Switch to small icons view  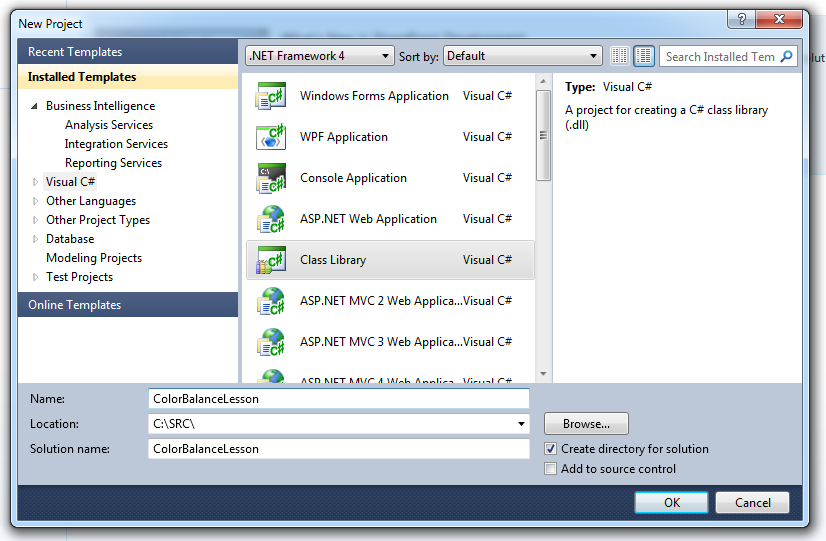pyautogui.click(x=620, y=56)
